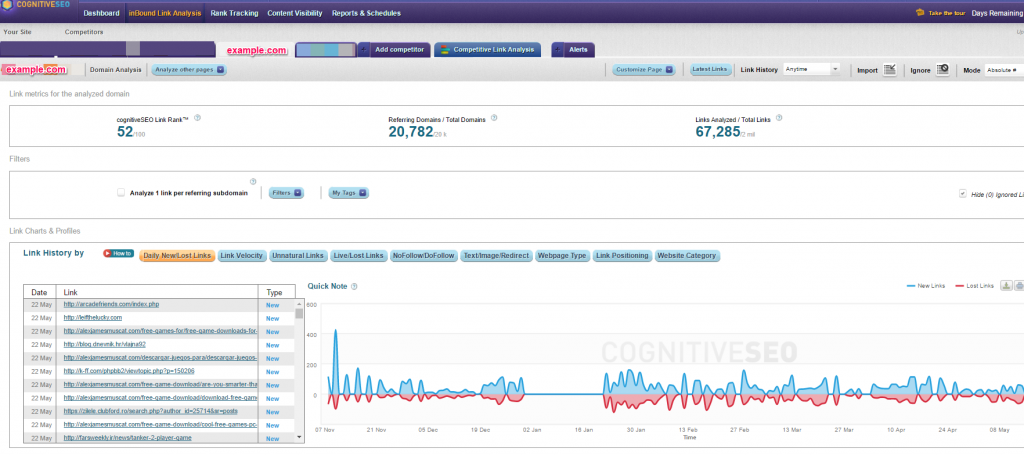Screen dimensions: 1024x455
Task: Open help icon beside Referring Domains
Action: [x=494, y=118]
